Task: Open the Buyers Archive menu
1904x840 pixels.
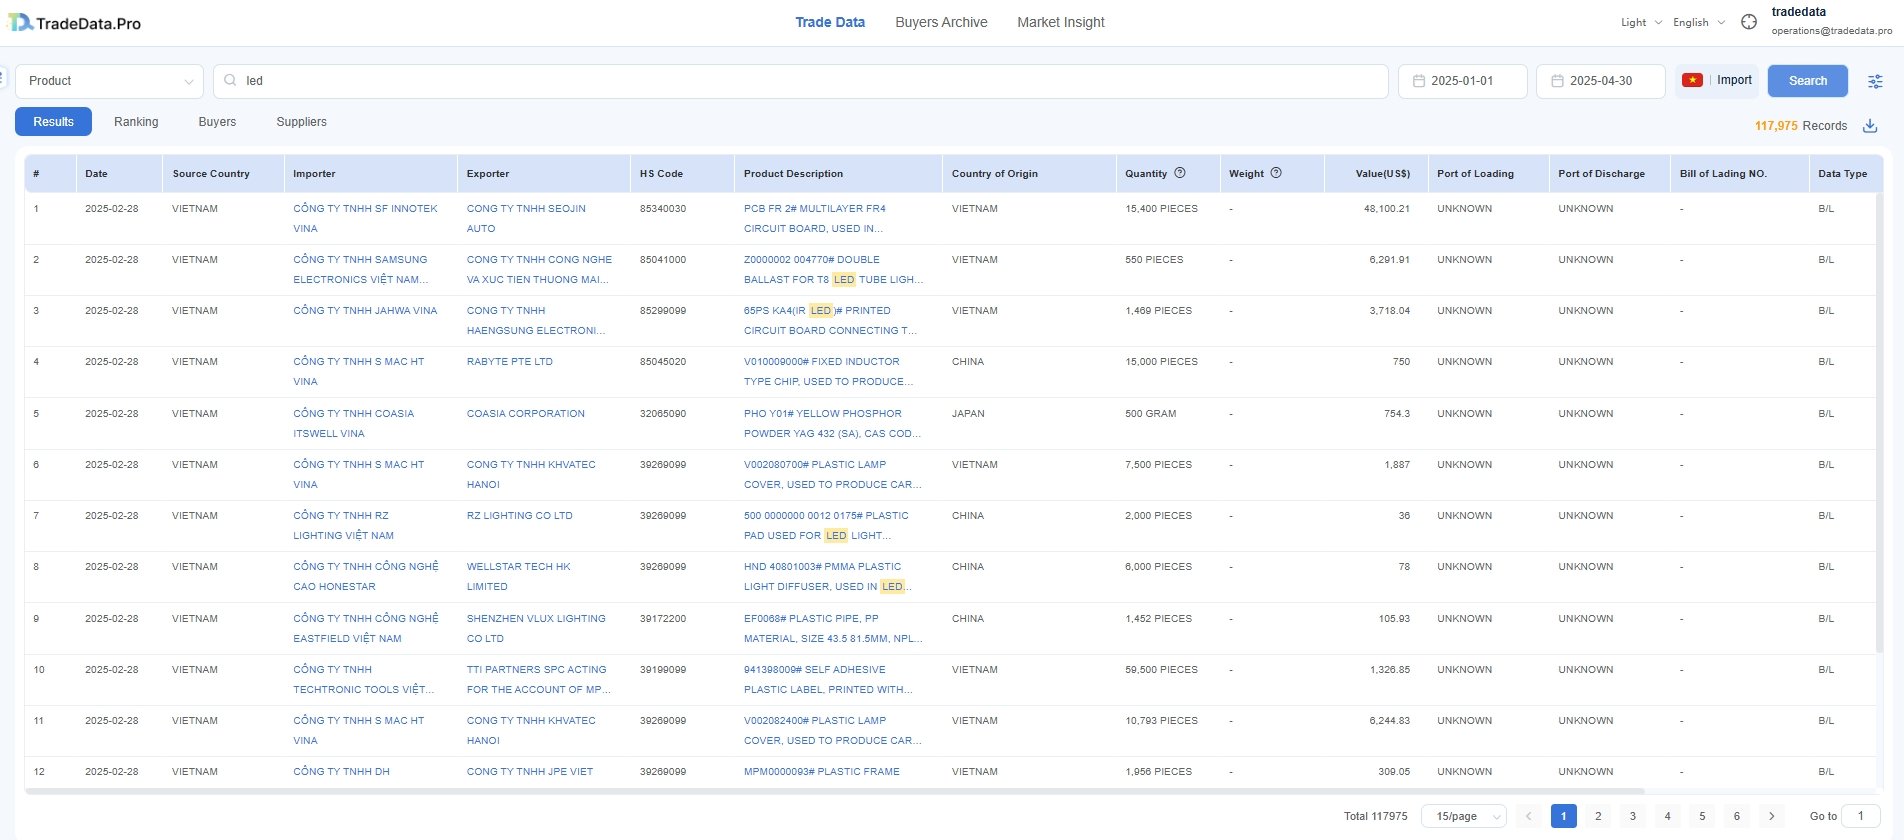Action: 941,22
